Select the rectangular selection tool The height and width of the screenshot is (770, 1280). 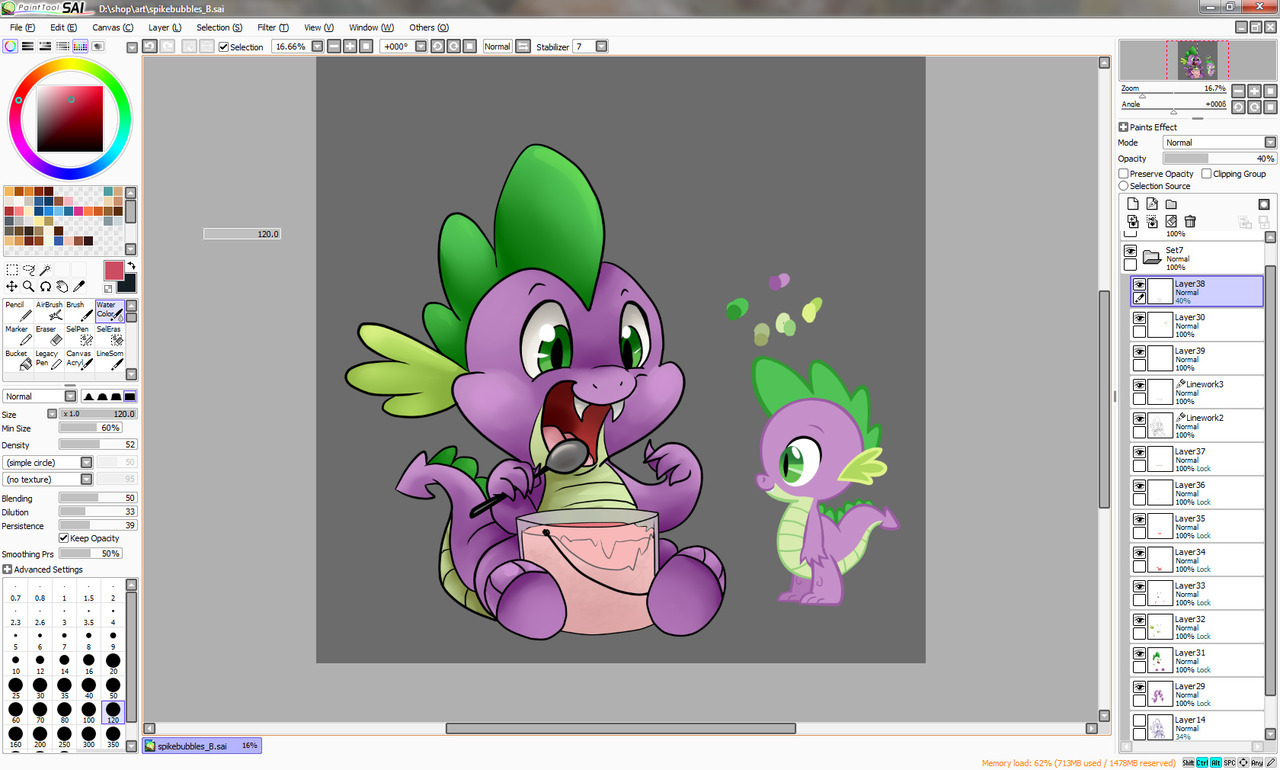click(x=12, y=270)
